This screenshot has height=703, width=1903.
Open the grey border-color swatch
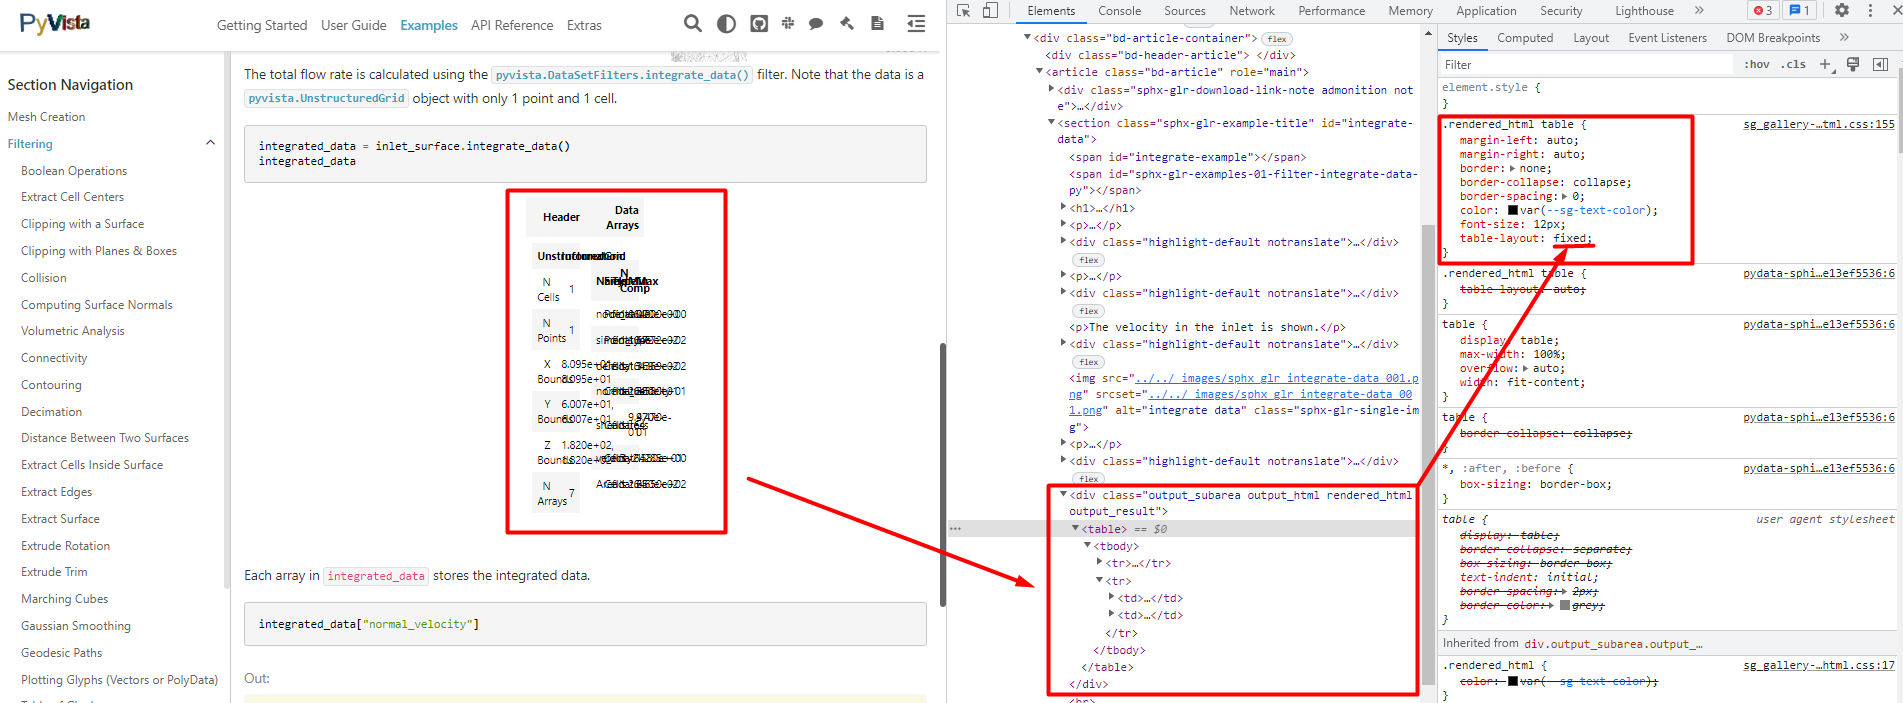click(1565, 605)
